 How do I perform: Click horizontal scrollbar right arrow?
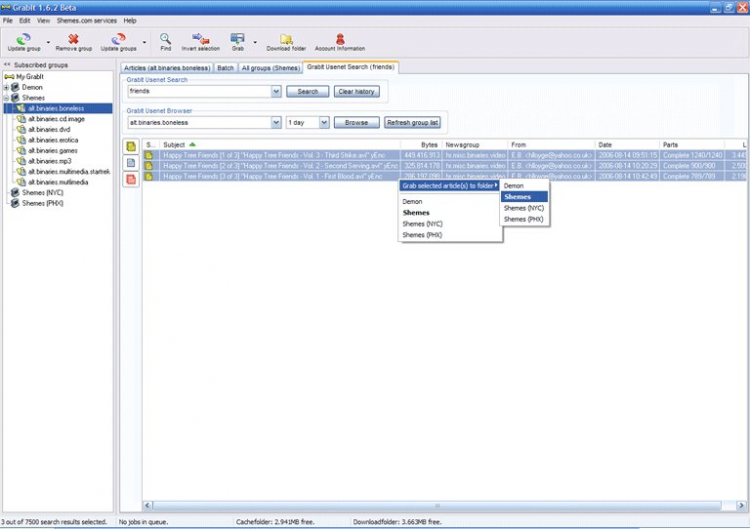coord(741,505)
